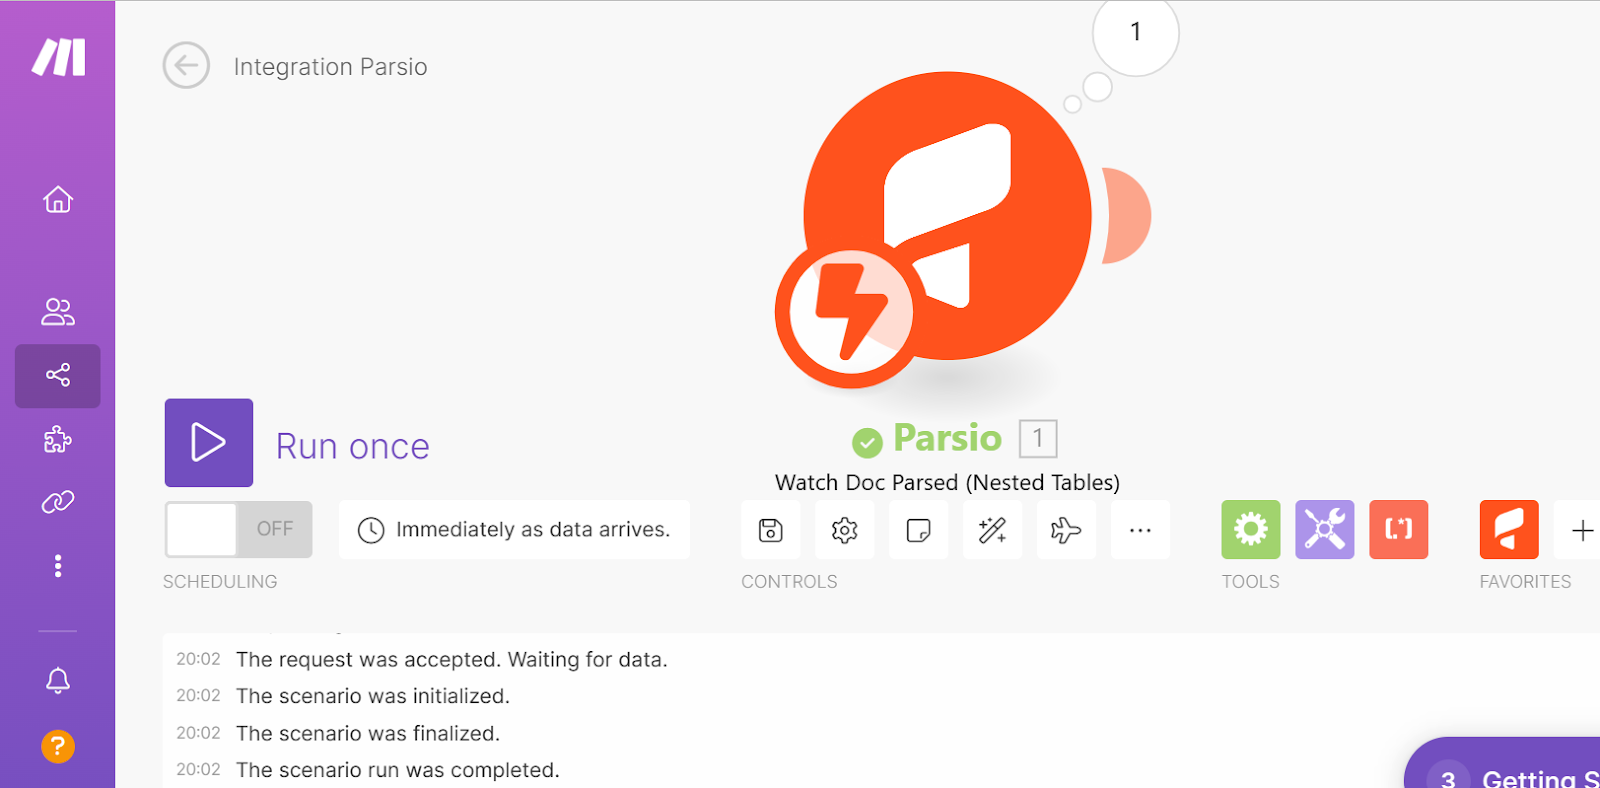
Task: Save scenario using the disk icon
Action: point(770,530)
